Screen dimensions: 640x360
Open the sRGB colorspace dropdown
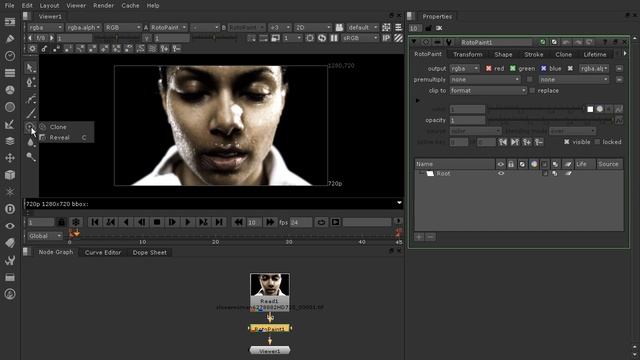[x=360, y=38]
